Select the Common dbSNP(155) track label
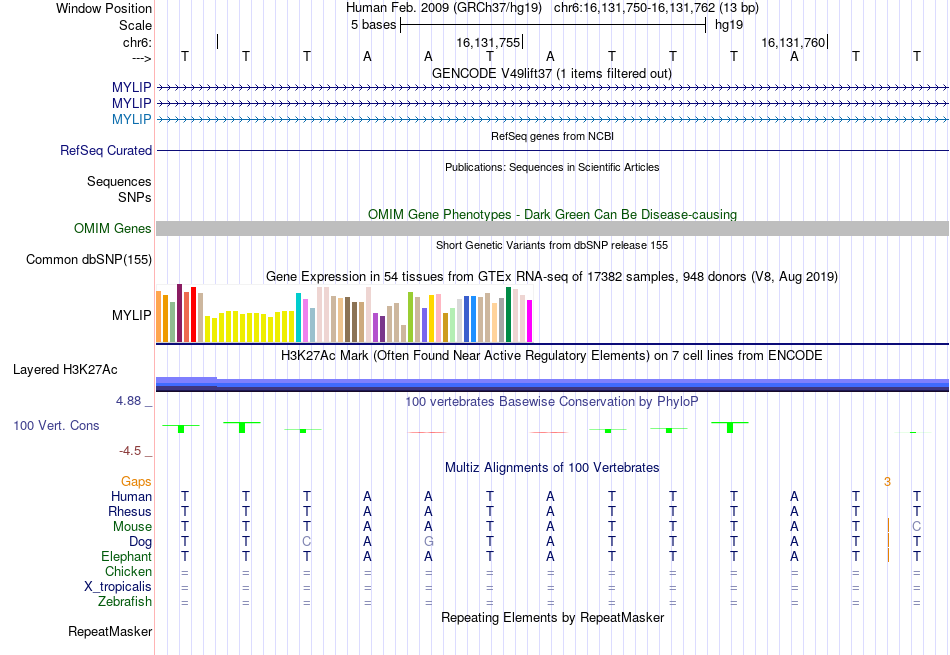The image size is (950, 655). 89,259
